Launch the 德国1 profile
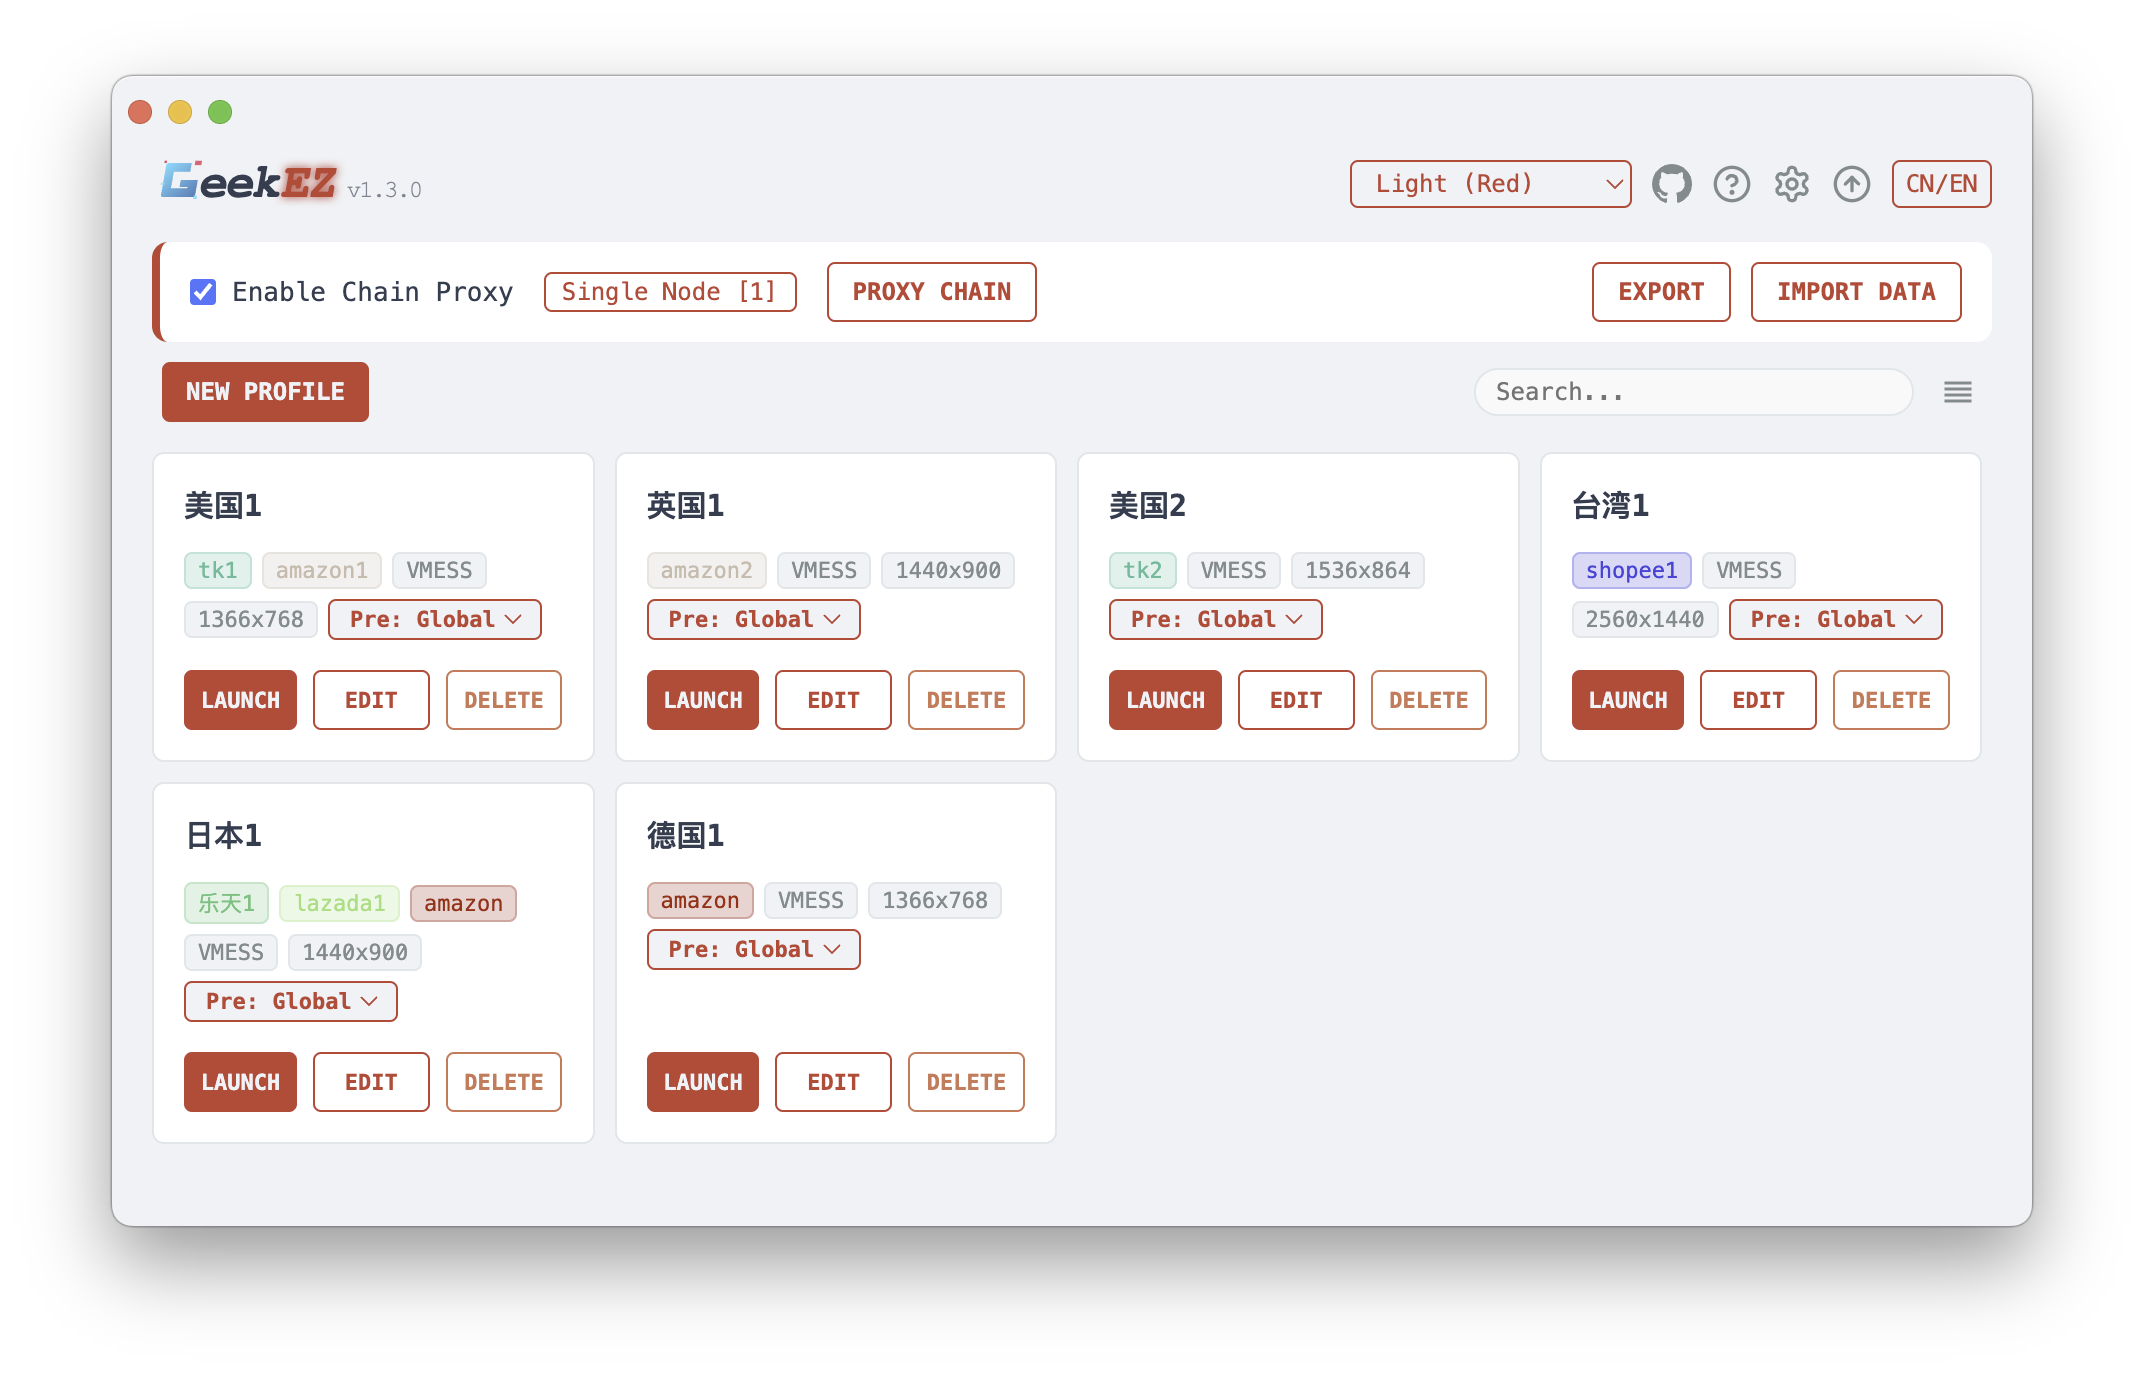 [702, 1082]
